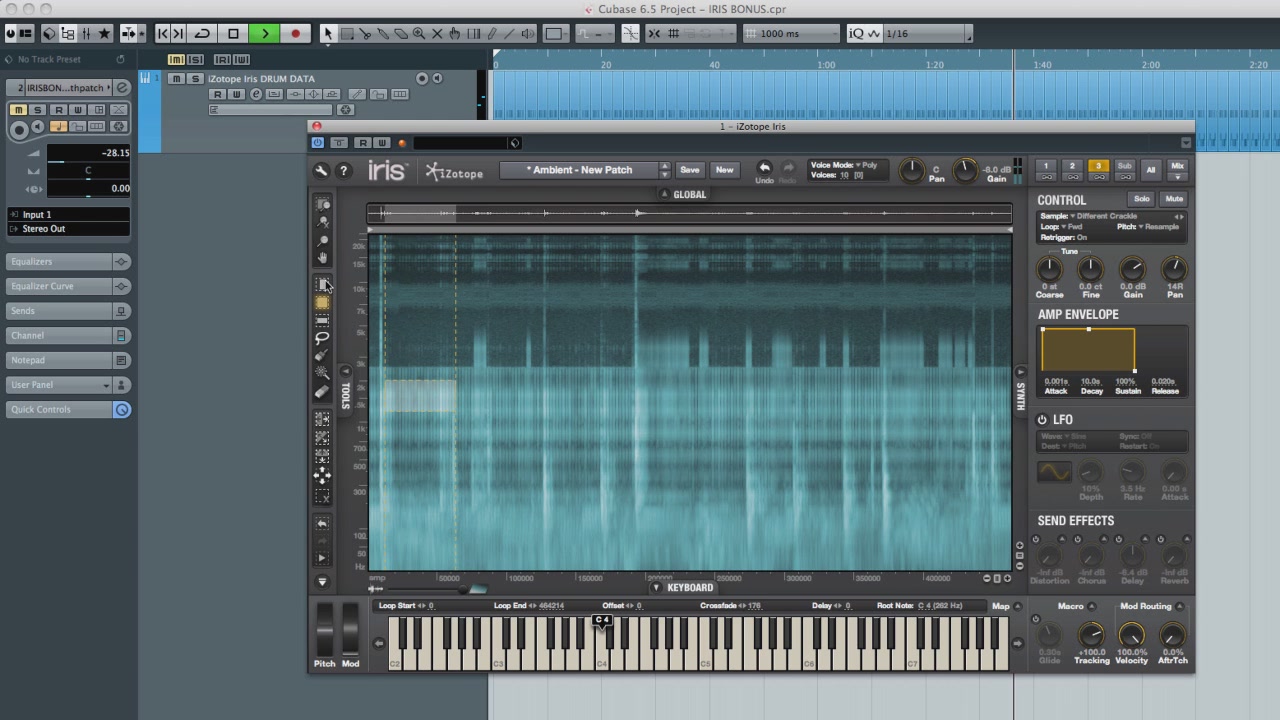Viewport: 1280px width, 720px height.
Task: Toggle record enable on DRUM DATA track
Action: pos(422,78)
